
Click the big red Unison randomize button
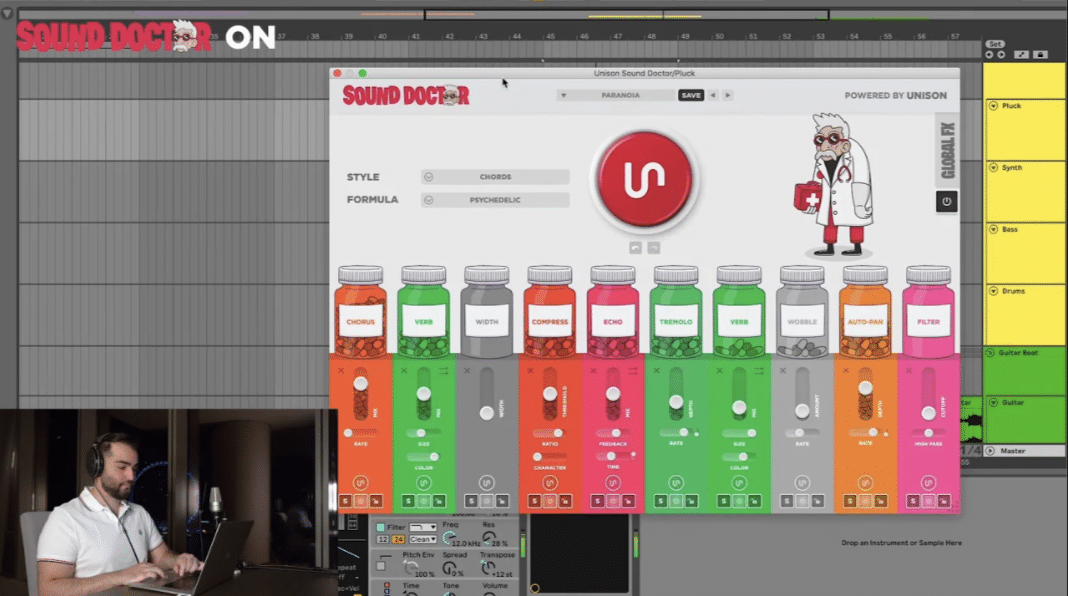pos(644,178)
